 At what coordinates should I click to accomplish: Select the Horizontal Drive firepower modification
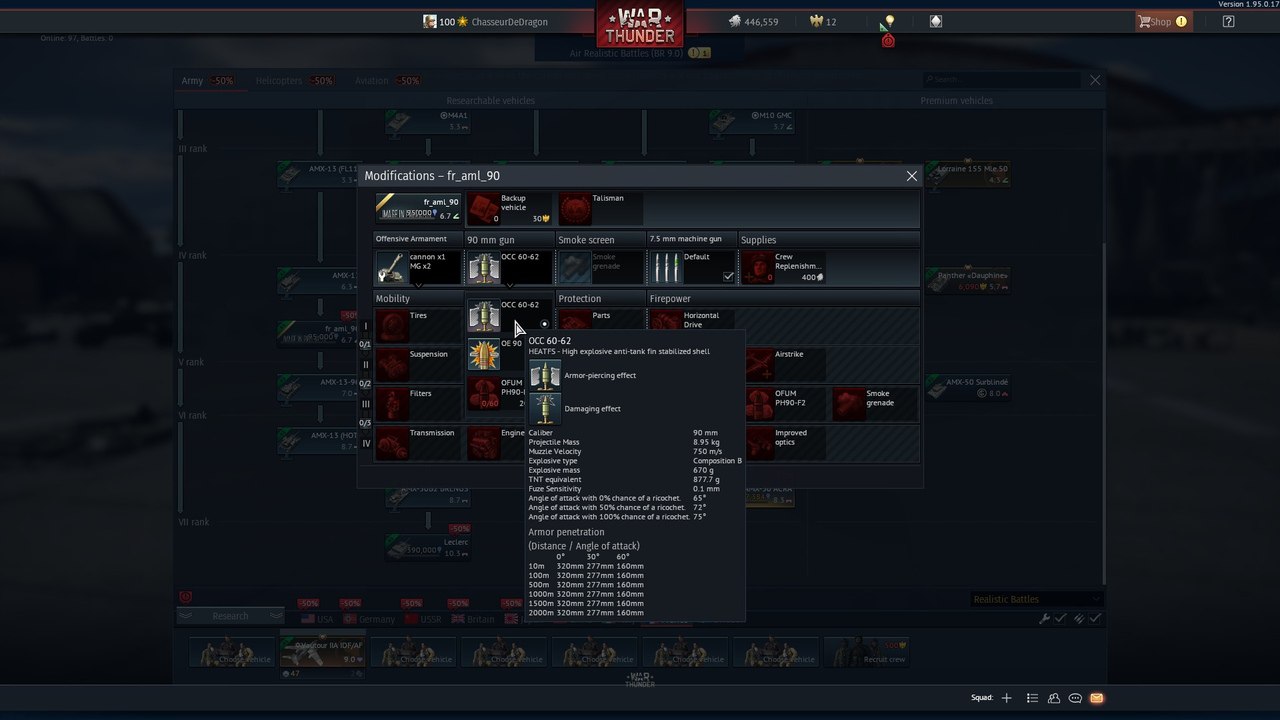tap(692, 318)
